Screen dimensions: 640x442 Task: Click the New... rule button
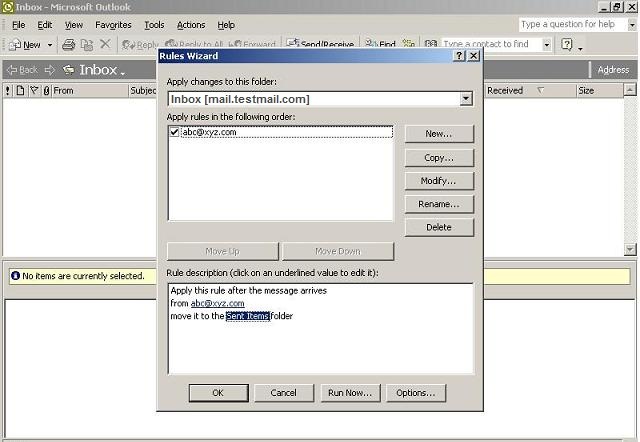439,134
